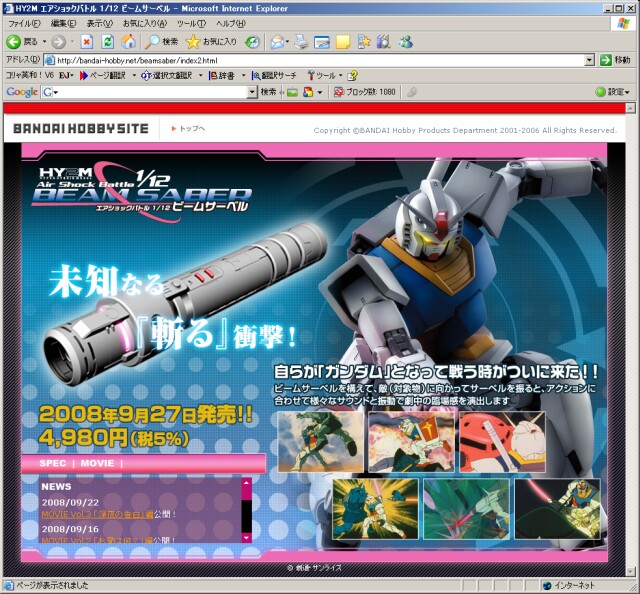This screenshot has width=640, height=594.
Task: Open the Back button history dropdown arrow
Action: pyautogui.click(x=44, y=42)
